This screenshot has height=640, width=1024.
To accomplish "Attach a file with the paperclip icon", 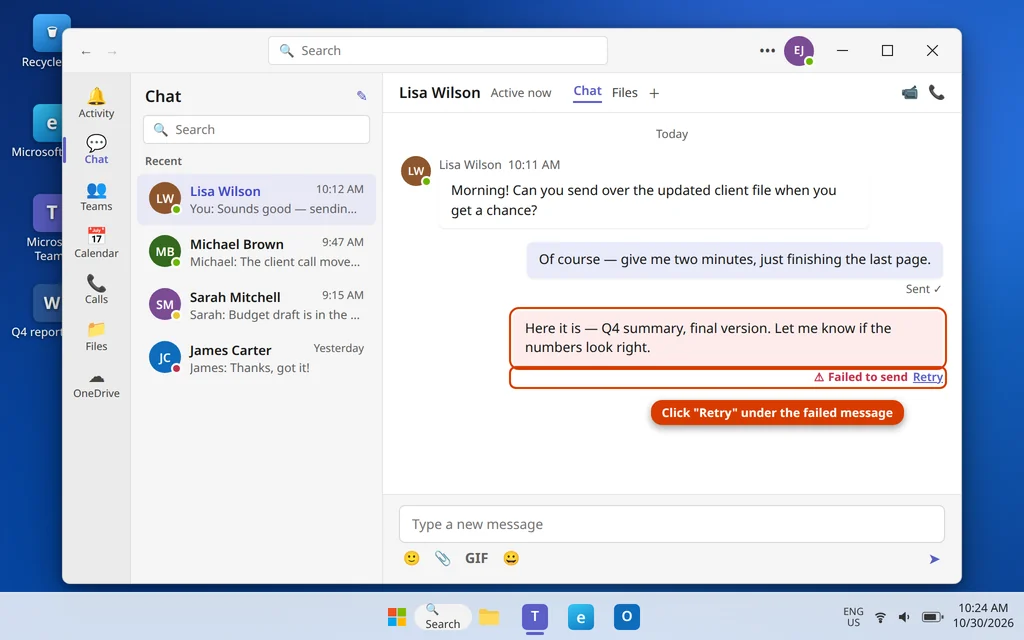I will [443, 558].
